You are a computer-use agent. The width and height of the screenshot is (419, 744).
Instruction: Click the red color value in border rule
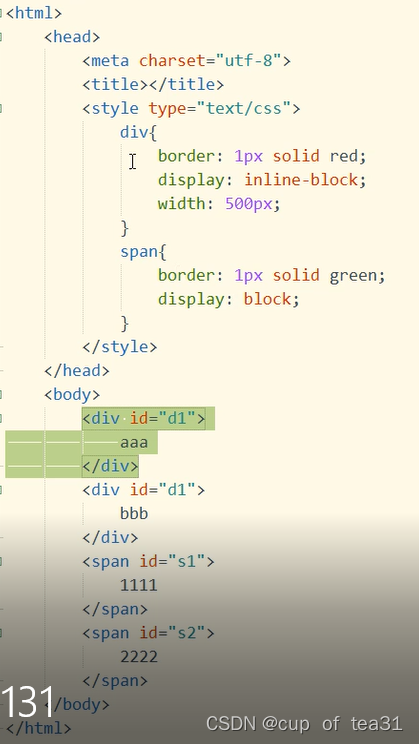pos(344,156)
